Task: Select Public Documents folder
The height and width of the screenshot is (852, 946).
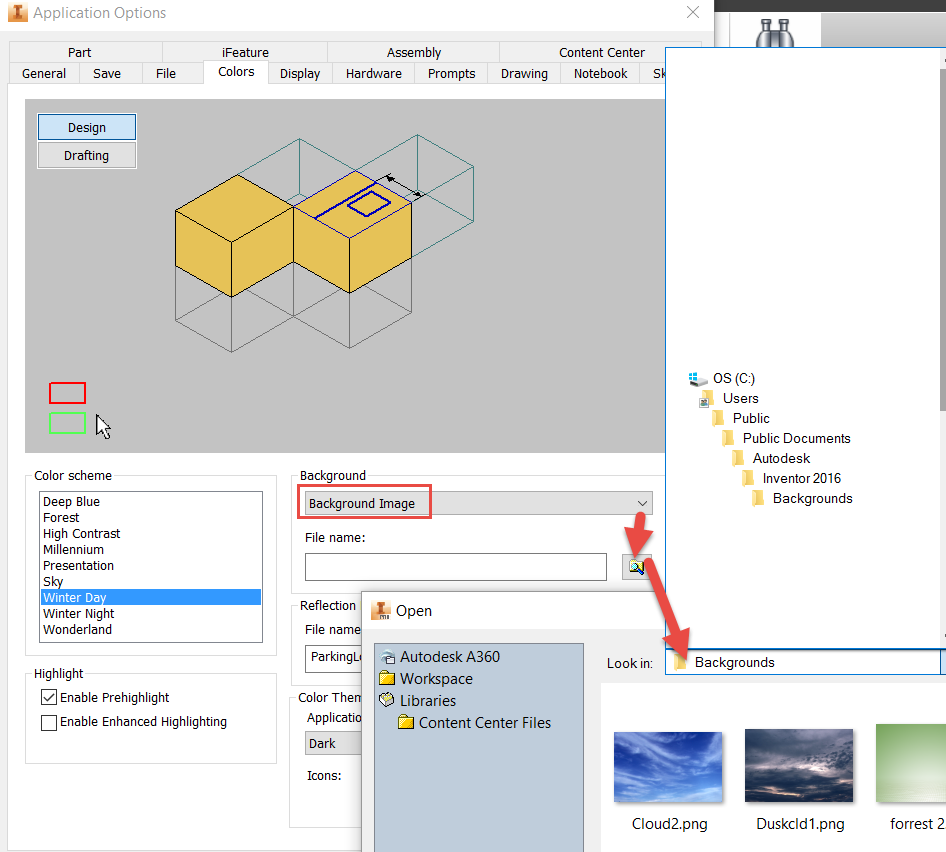Action: [786, 438]
